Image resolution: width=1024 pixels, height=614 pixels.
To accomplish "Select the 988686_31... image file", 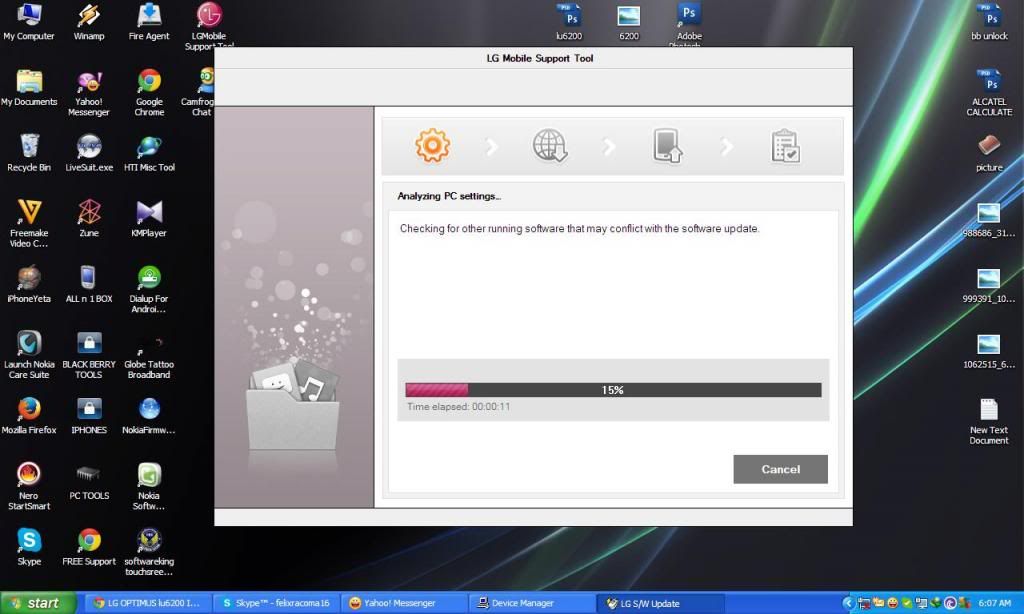I will point(989,219).
